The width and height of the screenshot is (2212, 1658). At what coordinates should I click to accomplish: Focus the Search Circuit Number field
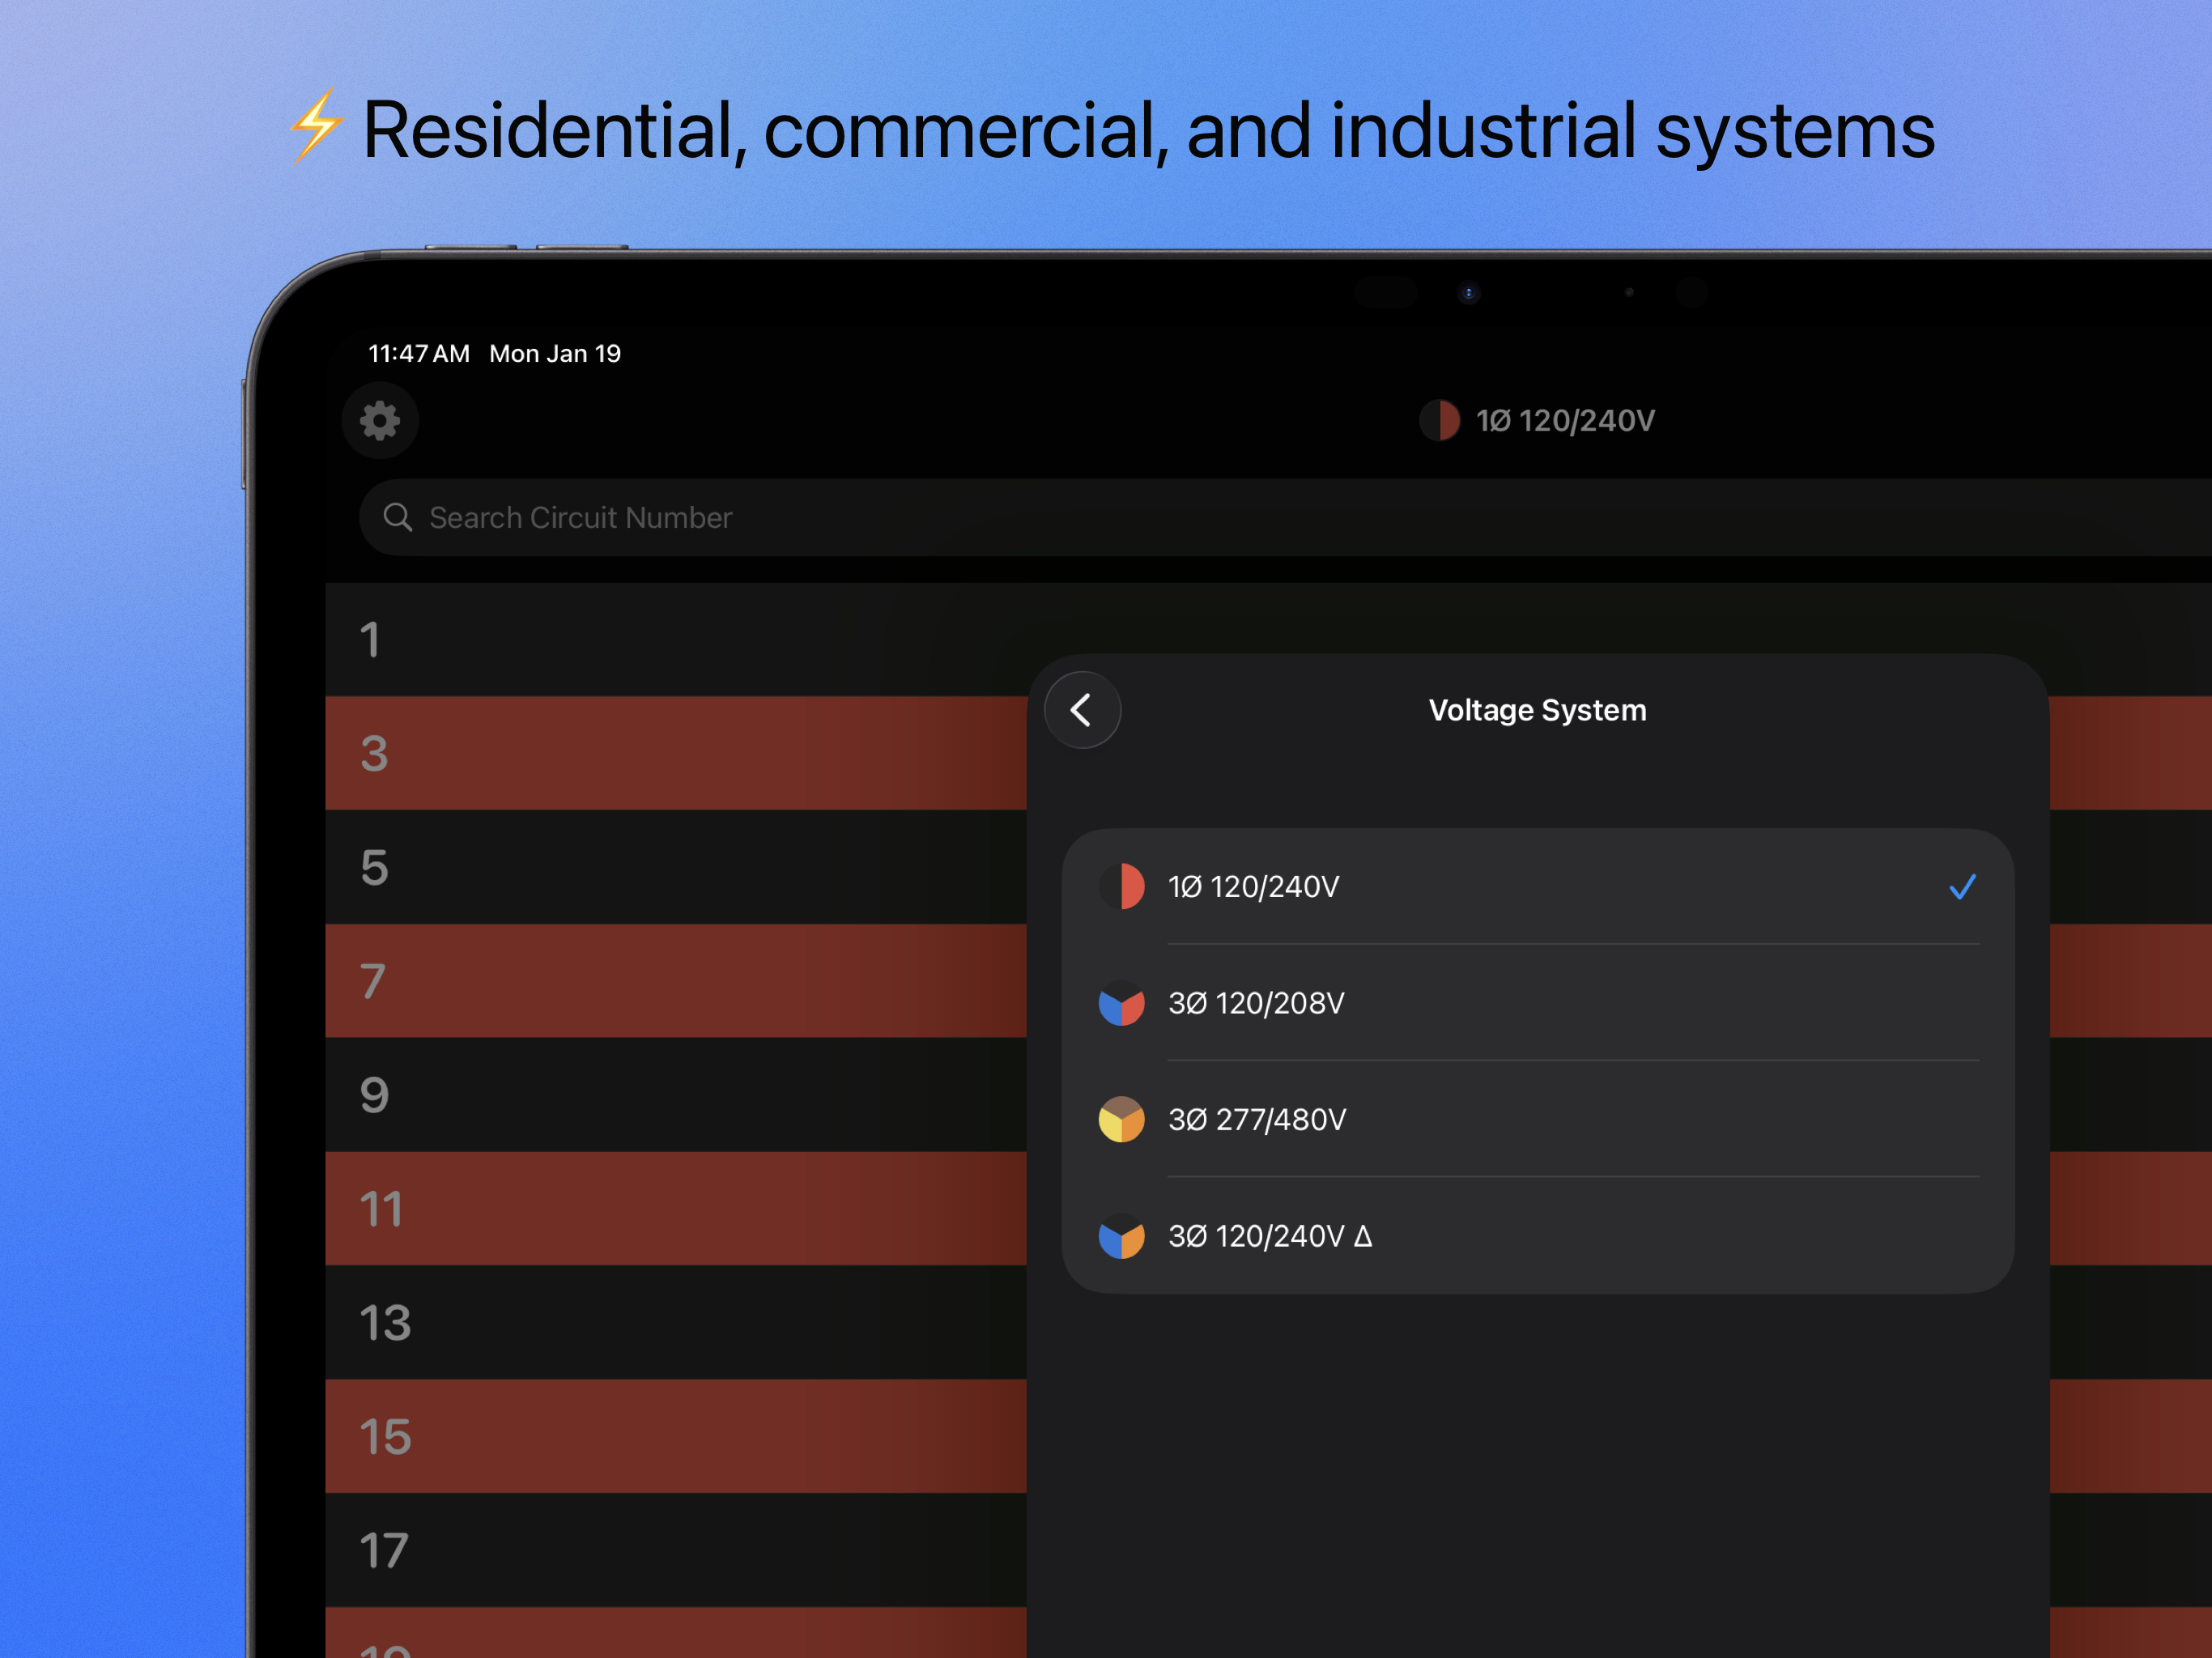coord(1285,517)
